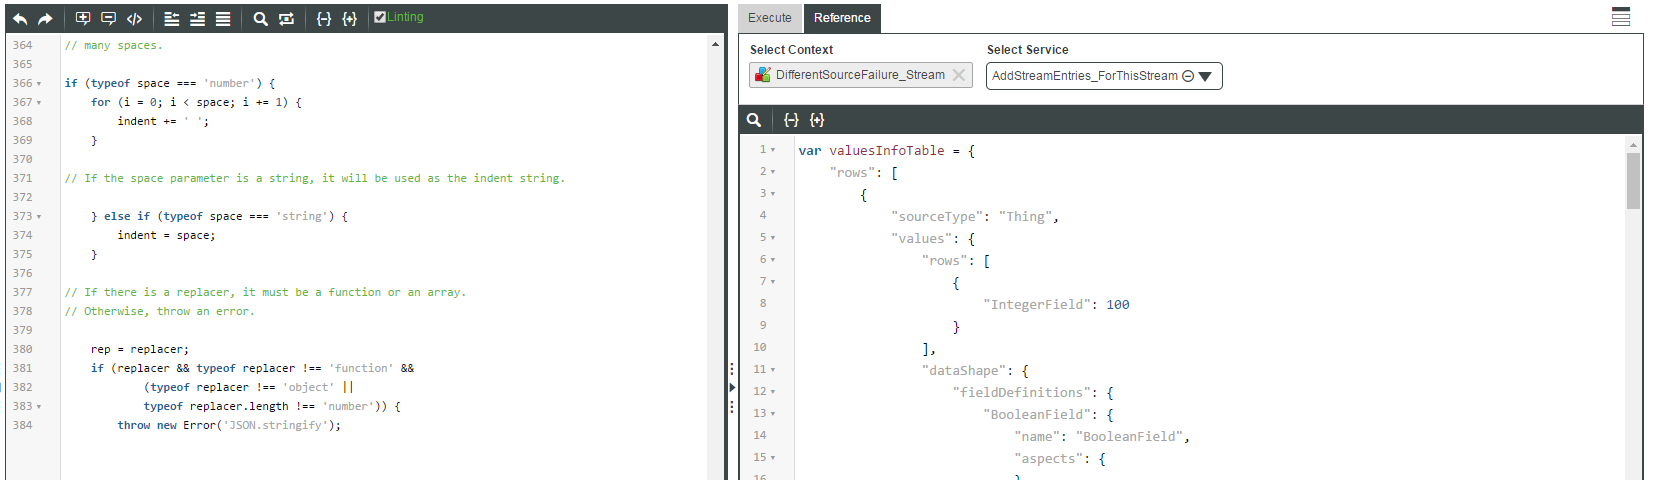Fold all code with the {-} icon in left toolbar
Image resolution: width=1653 pixels, height=480 pixels.
click(324, 18)
